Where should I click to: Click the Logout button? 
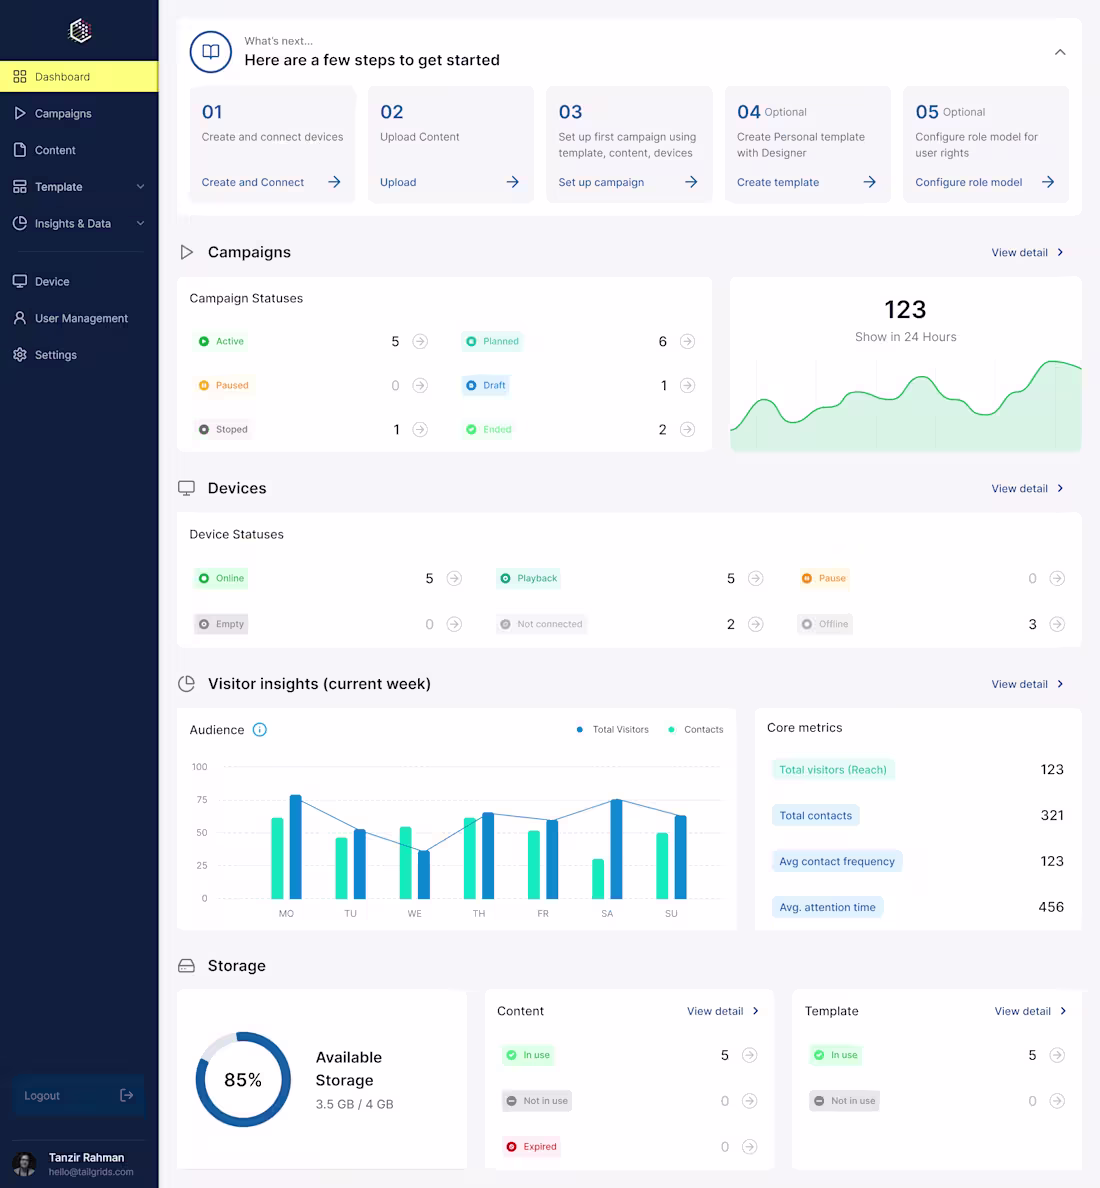pyautogui.click(x=78, y=1095)
